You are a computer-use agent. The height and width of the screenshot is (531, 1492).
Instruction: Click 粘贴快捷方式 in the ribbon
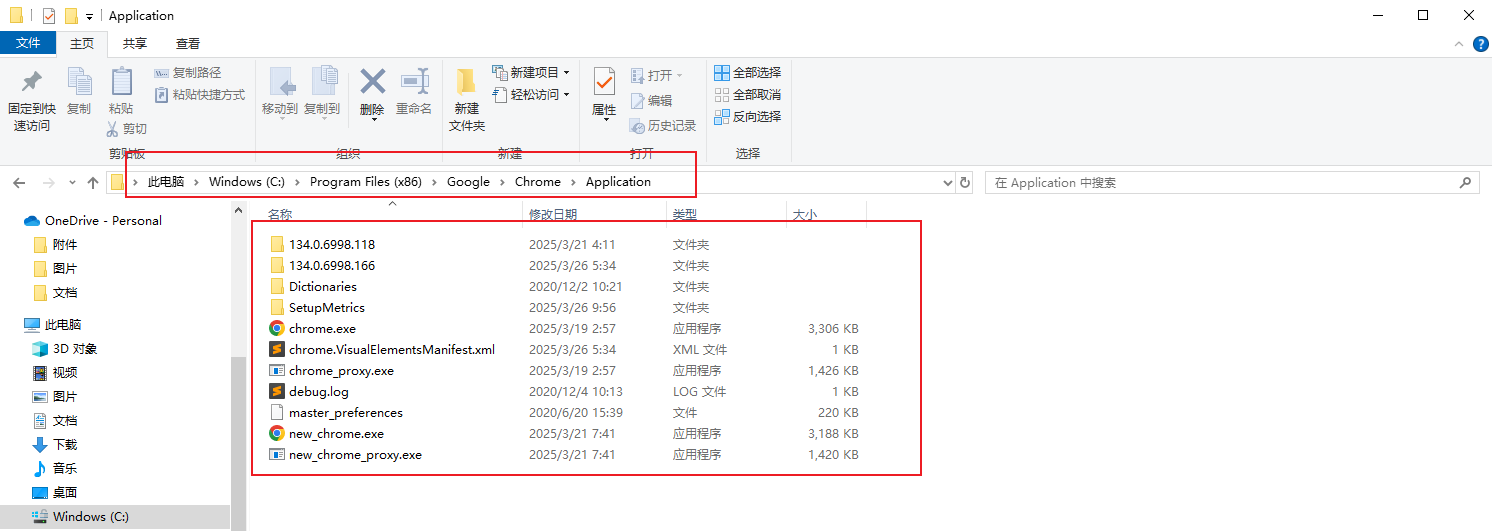pyautogui.click(x=200, y=95)
